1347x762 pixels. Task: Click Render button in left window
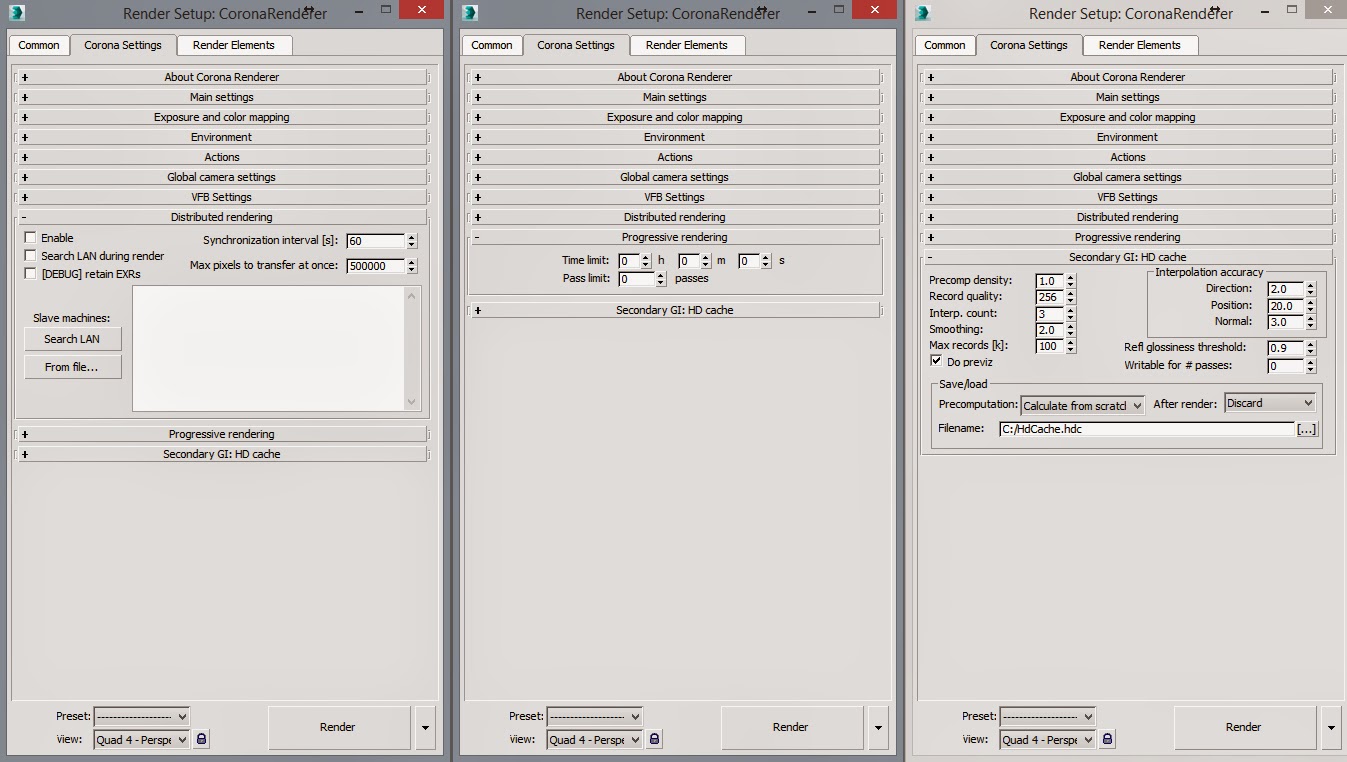(338, 727)
